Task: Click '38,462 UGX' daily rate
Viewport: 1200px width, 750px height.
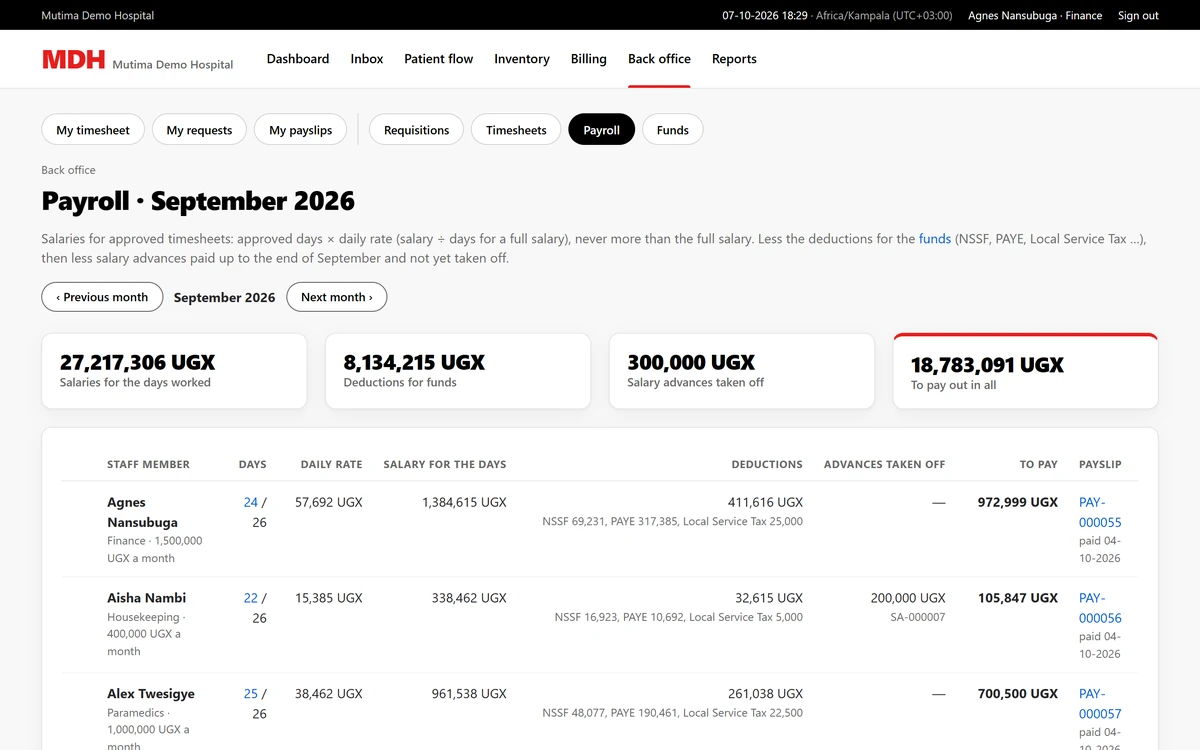Action: point(328,694)
